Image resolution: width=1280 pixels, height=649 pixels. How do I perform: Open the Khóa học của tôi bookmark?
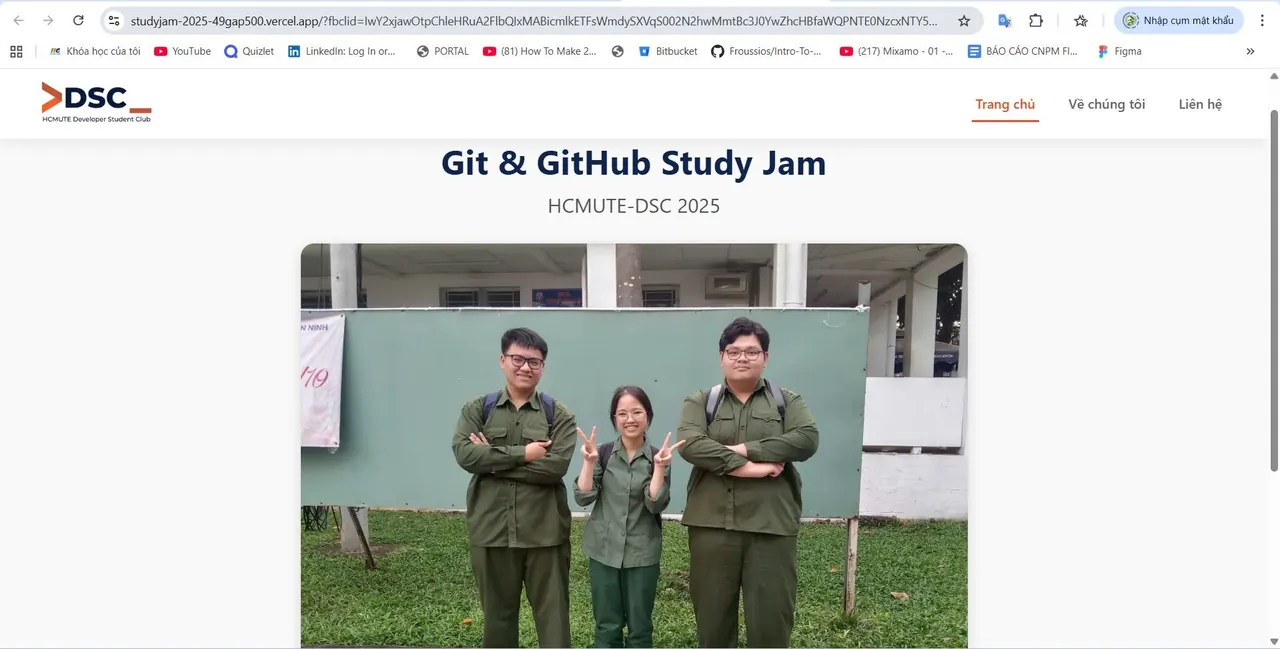95,51
